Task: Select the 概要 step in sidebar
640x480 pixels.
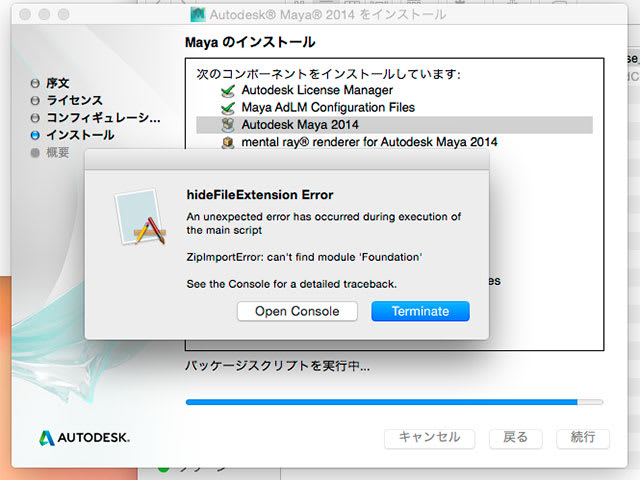Action: point(58,153)
